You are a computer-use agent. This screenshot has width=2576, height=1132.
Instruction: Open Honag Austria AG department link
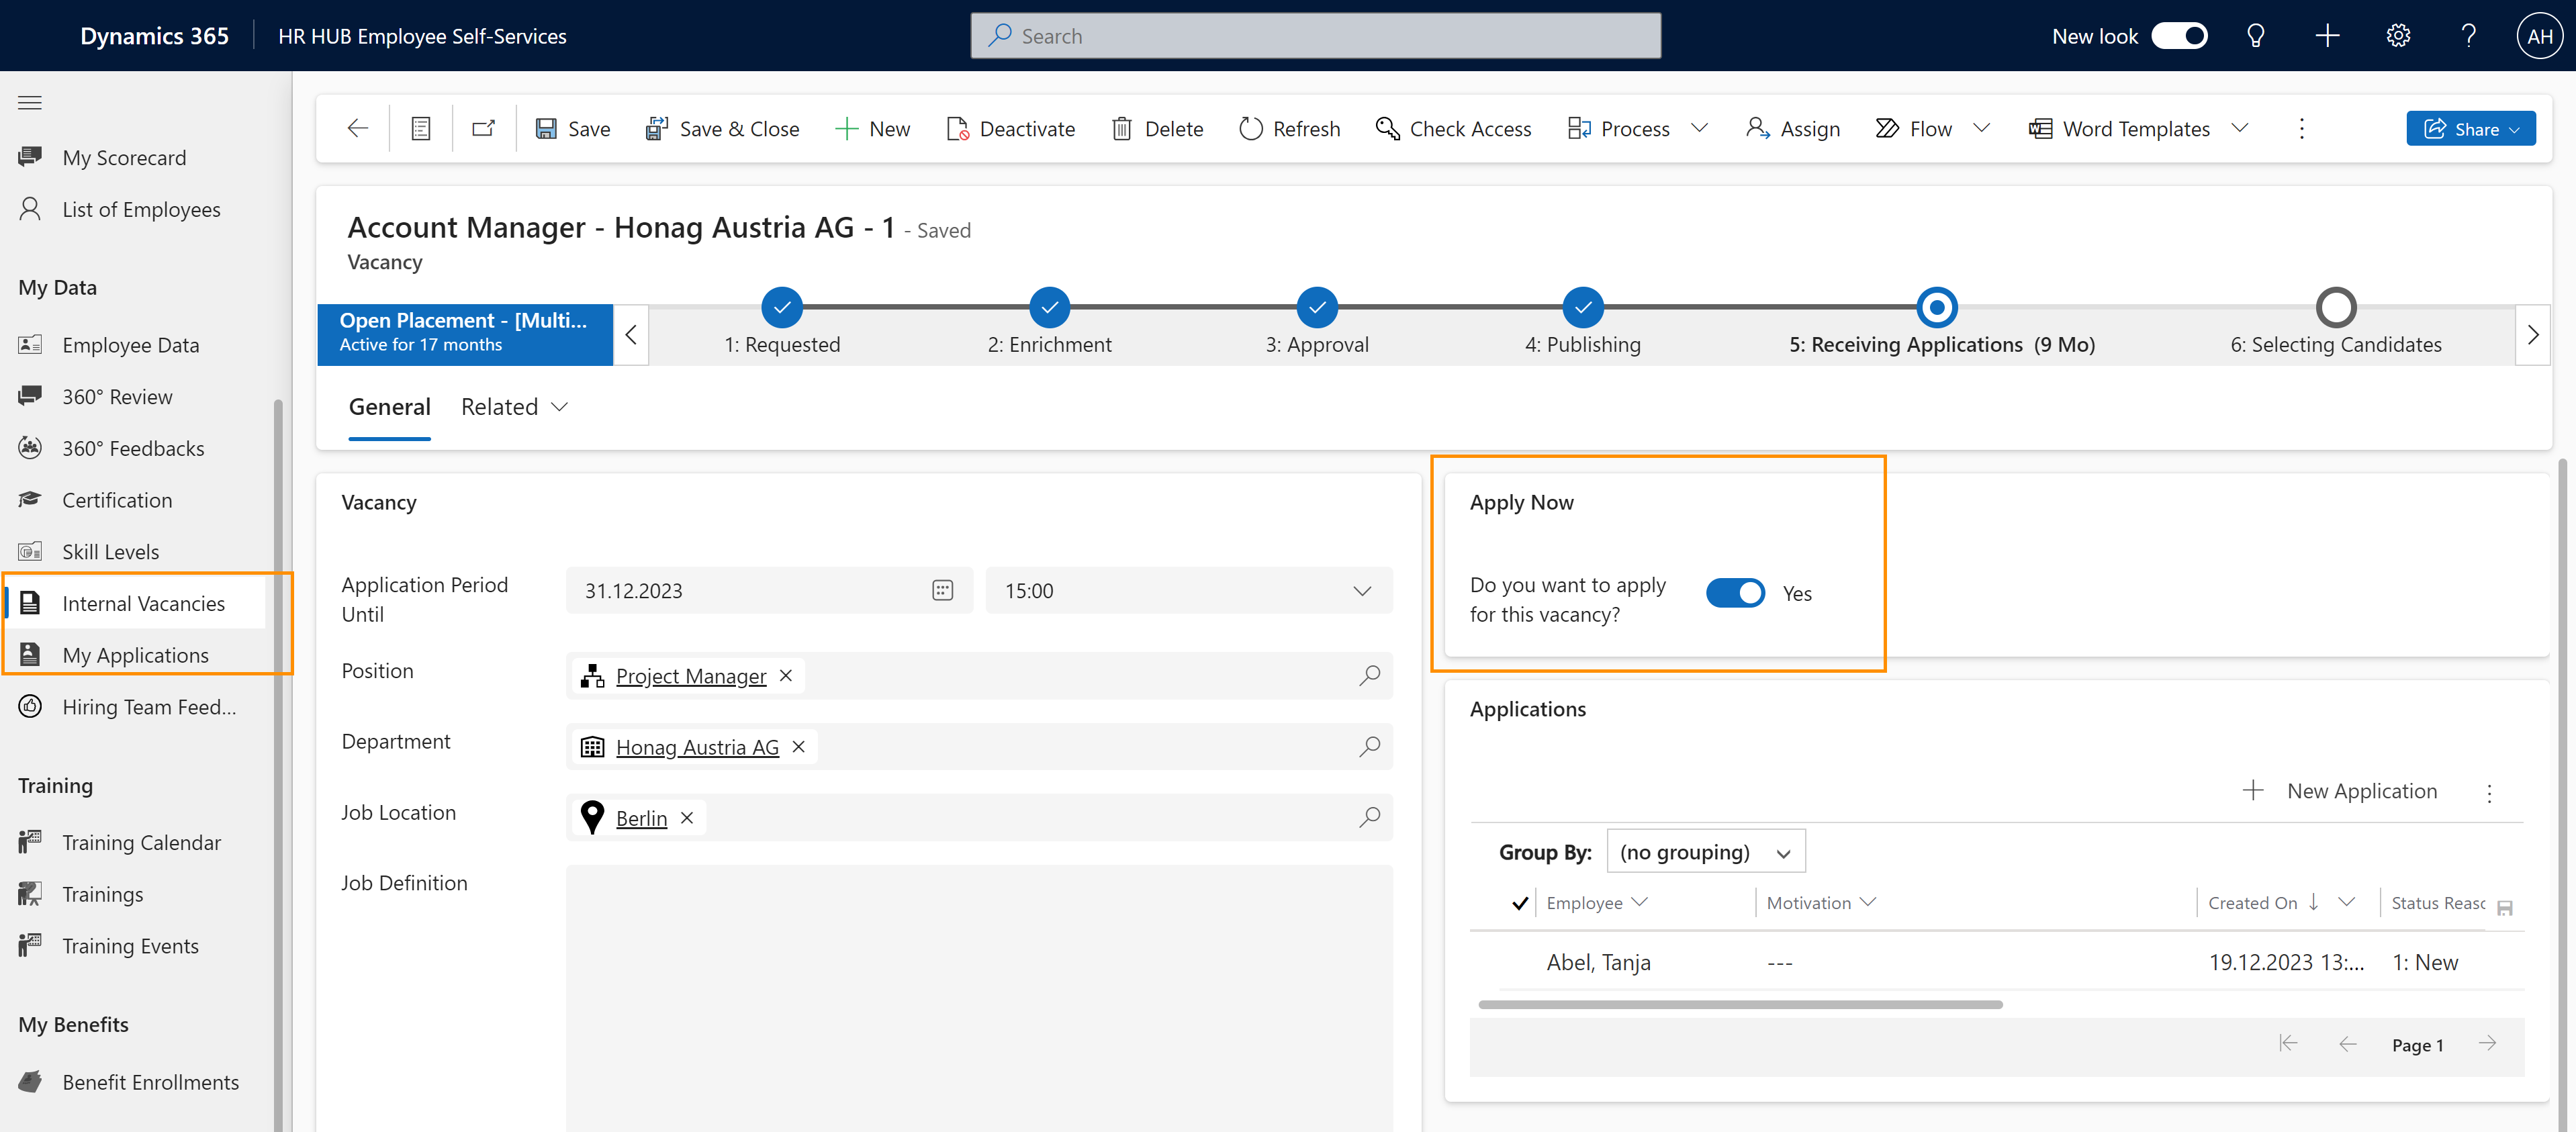[x=697, y=747]
